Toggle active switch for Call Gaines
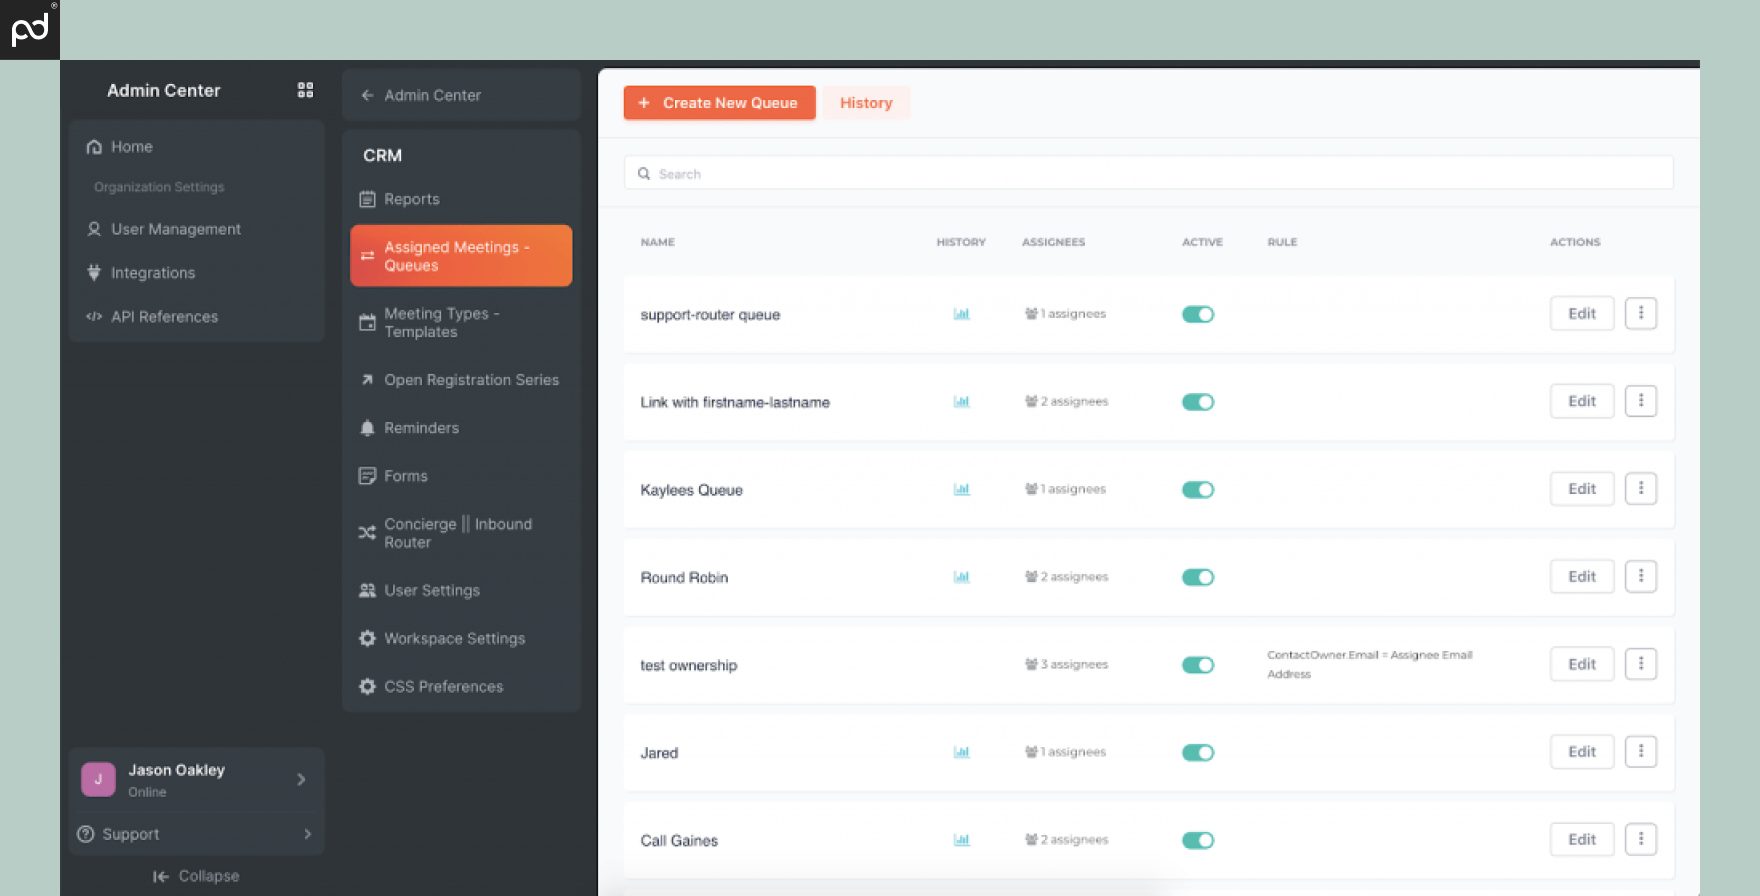Image resolution: width=1760 pixels, height=896 pixels. click(1198, 840)
